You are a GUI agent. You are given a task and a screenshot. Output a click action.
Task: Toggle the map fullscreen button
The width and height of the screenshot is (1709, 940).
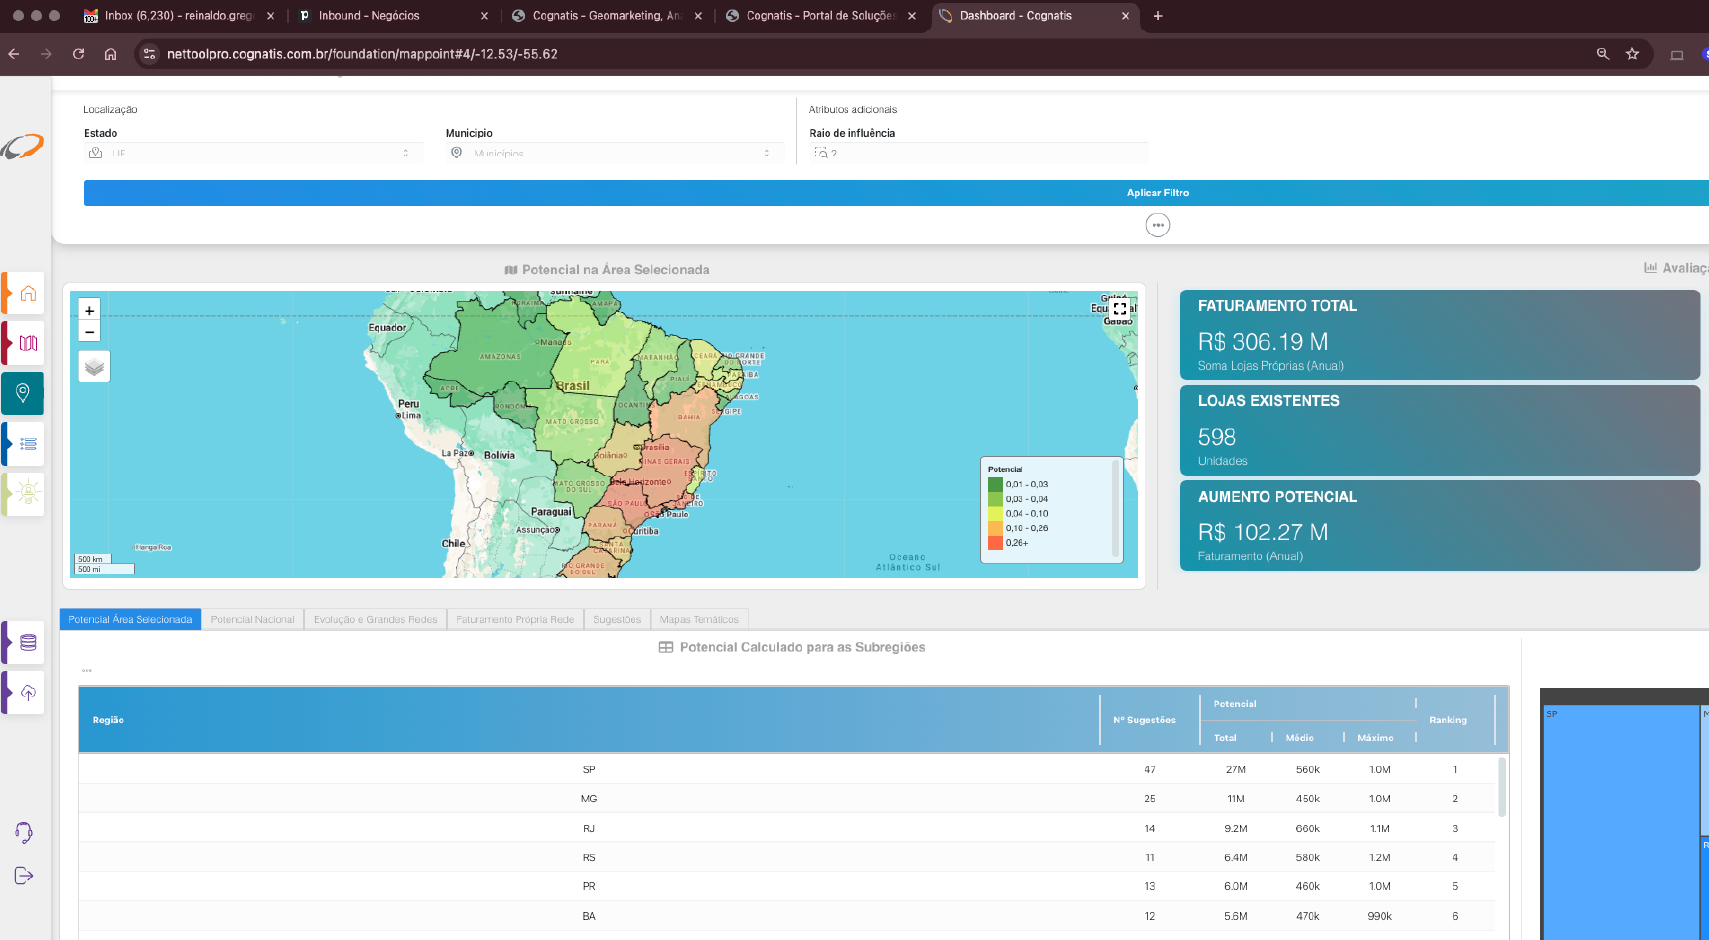1120,309
